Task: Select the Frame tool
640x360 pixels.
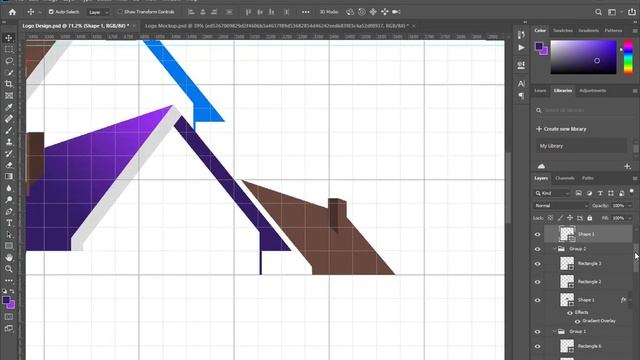Action: (9, 96)
